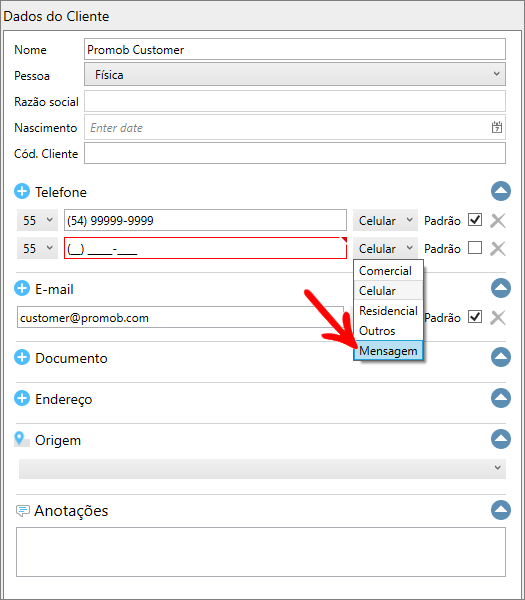Open the Nascimento calendar picker icon
This screenshot has height=600, width=525.
(x=497, y=127)
